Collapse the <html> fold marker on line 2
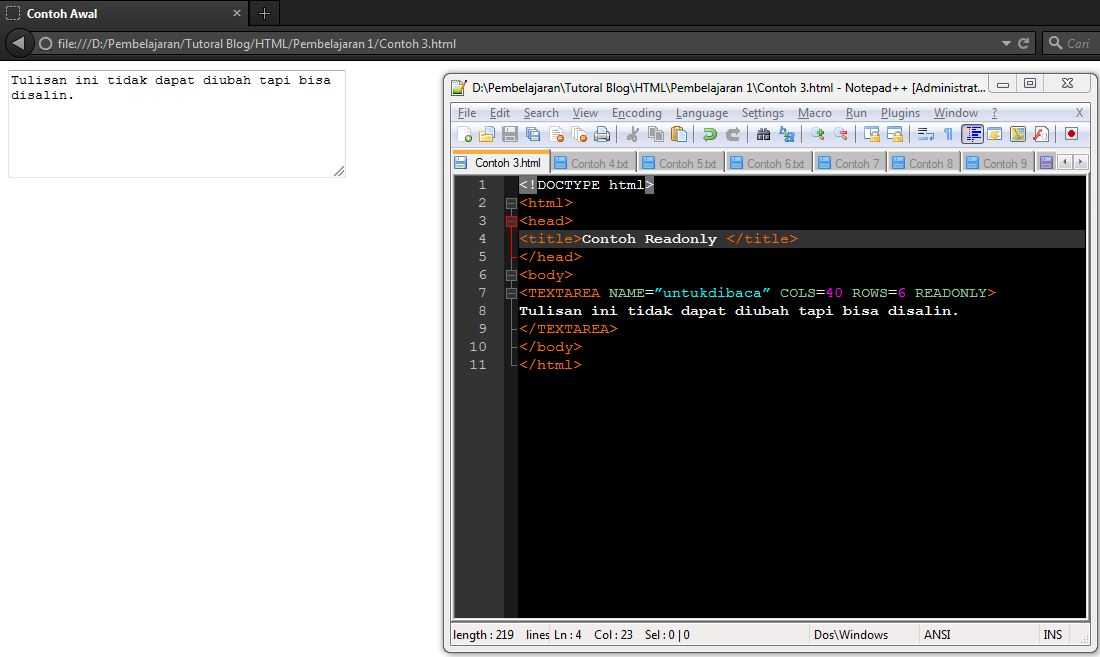Viewport: 1100px width, 657px height. click(x=511, y=203)
